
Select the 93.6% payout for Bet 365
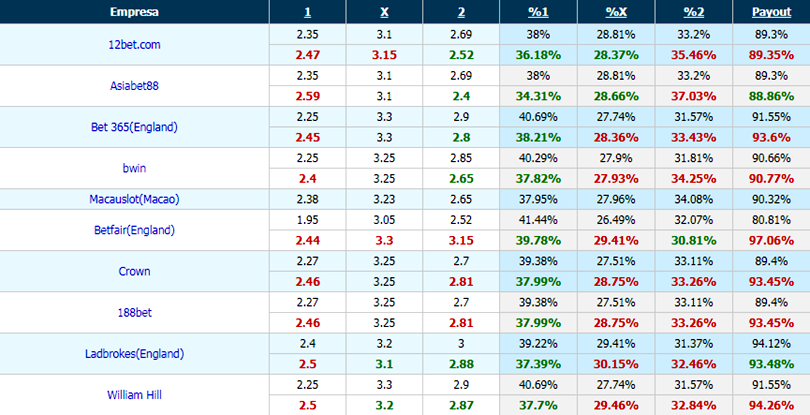771,137
